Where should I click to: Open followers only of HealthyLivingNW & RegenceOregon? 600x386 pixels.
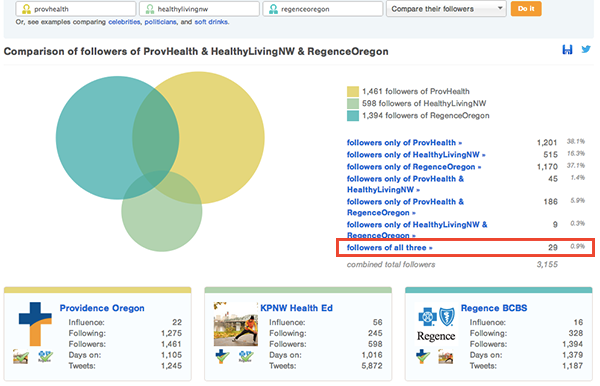[417, 230]
